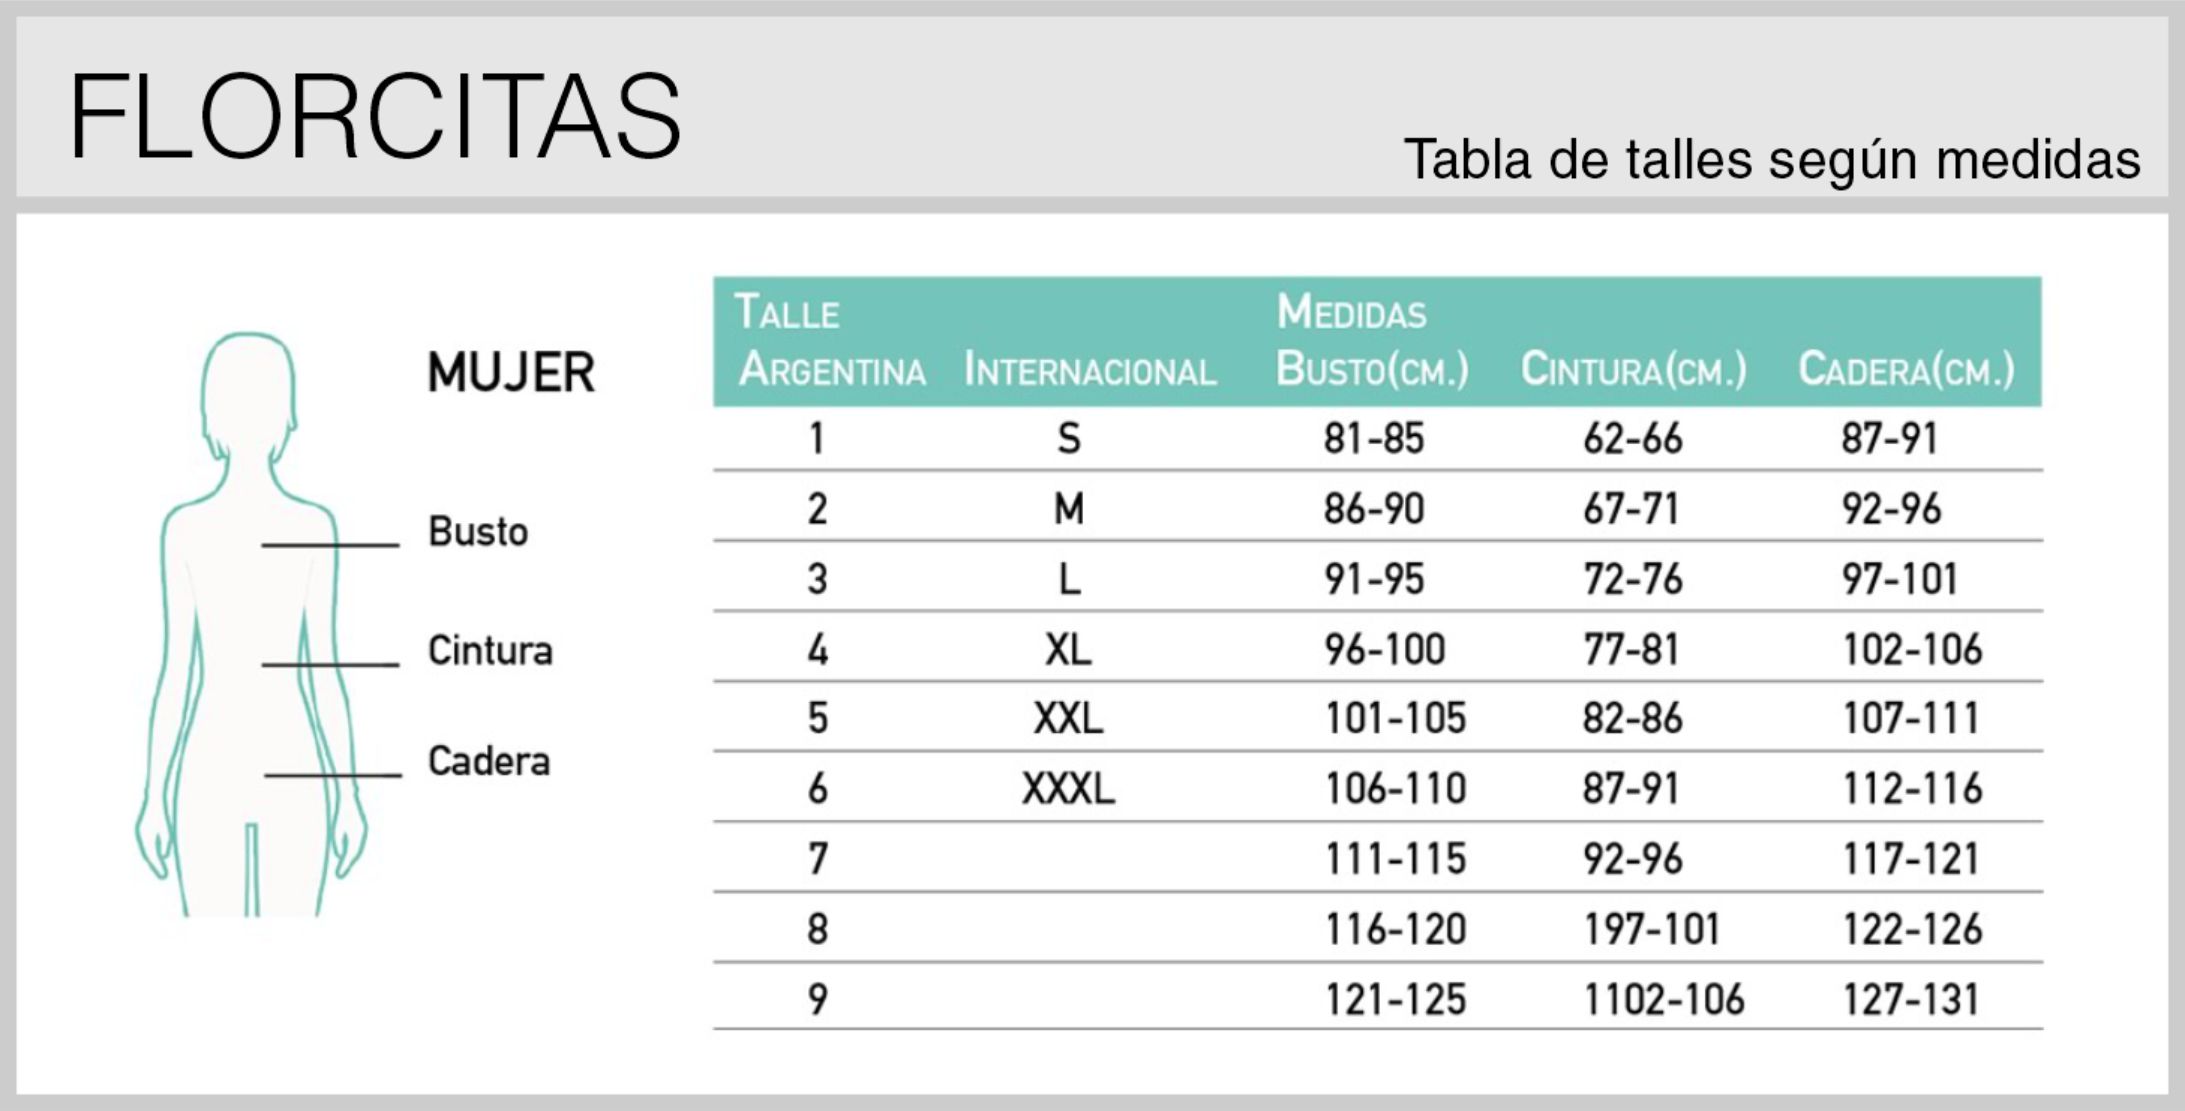Click the FLORCITAS brand title
This screenshot has width=2185, height=1111.
click(x=375, y=115)
